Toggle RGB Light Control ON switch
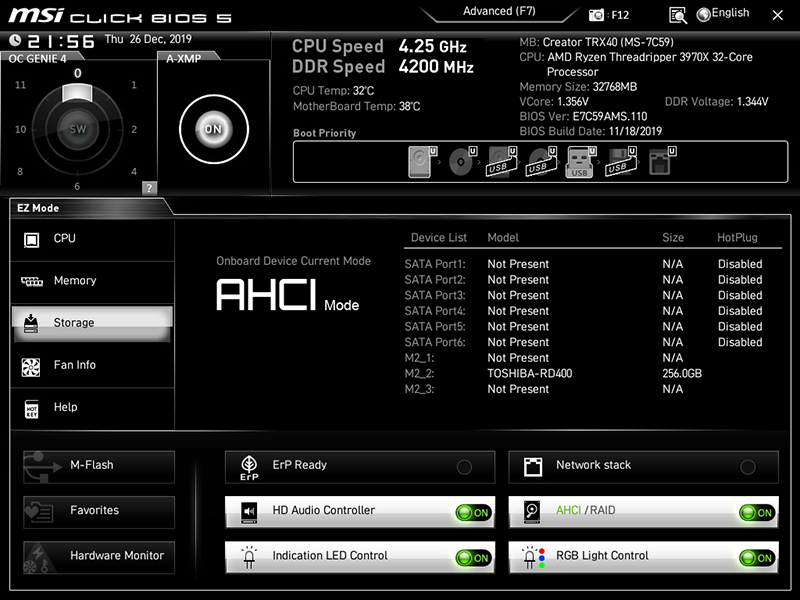Viewport: 800px width, 600px height. coord(757,558)
